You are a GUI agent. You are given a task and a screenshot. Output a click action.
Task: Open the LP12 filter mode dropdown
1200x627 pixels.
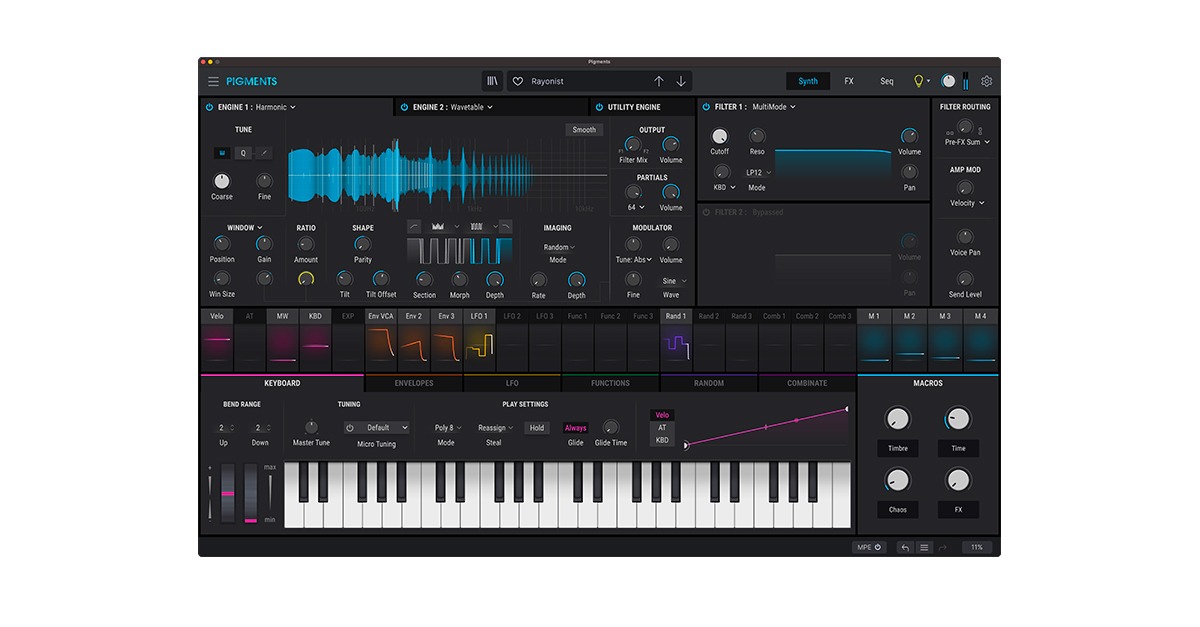pos(759,172)
